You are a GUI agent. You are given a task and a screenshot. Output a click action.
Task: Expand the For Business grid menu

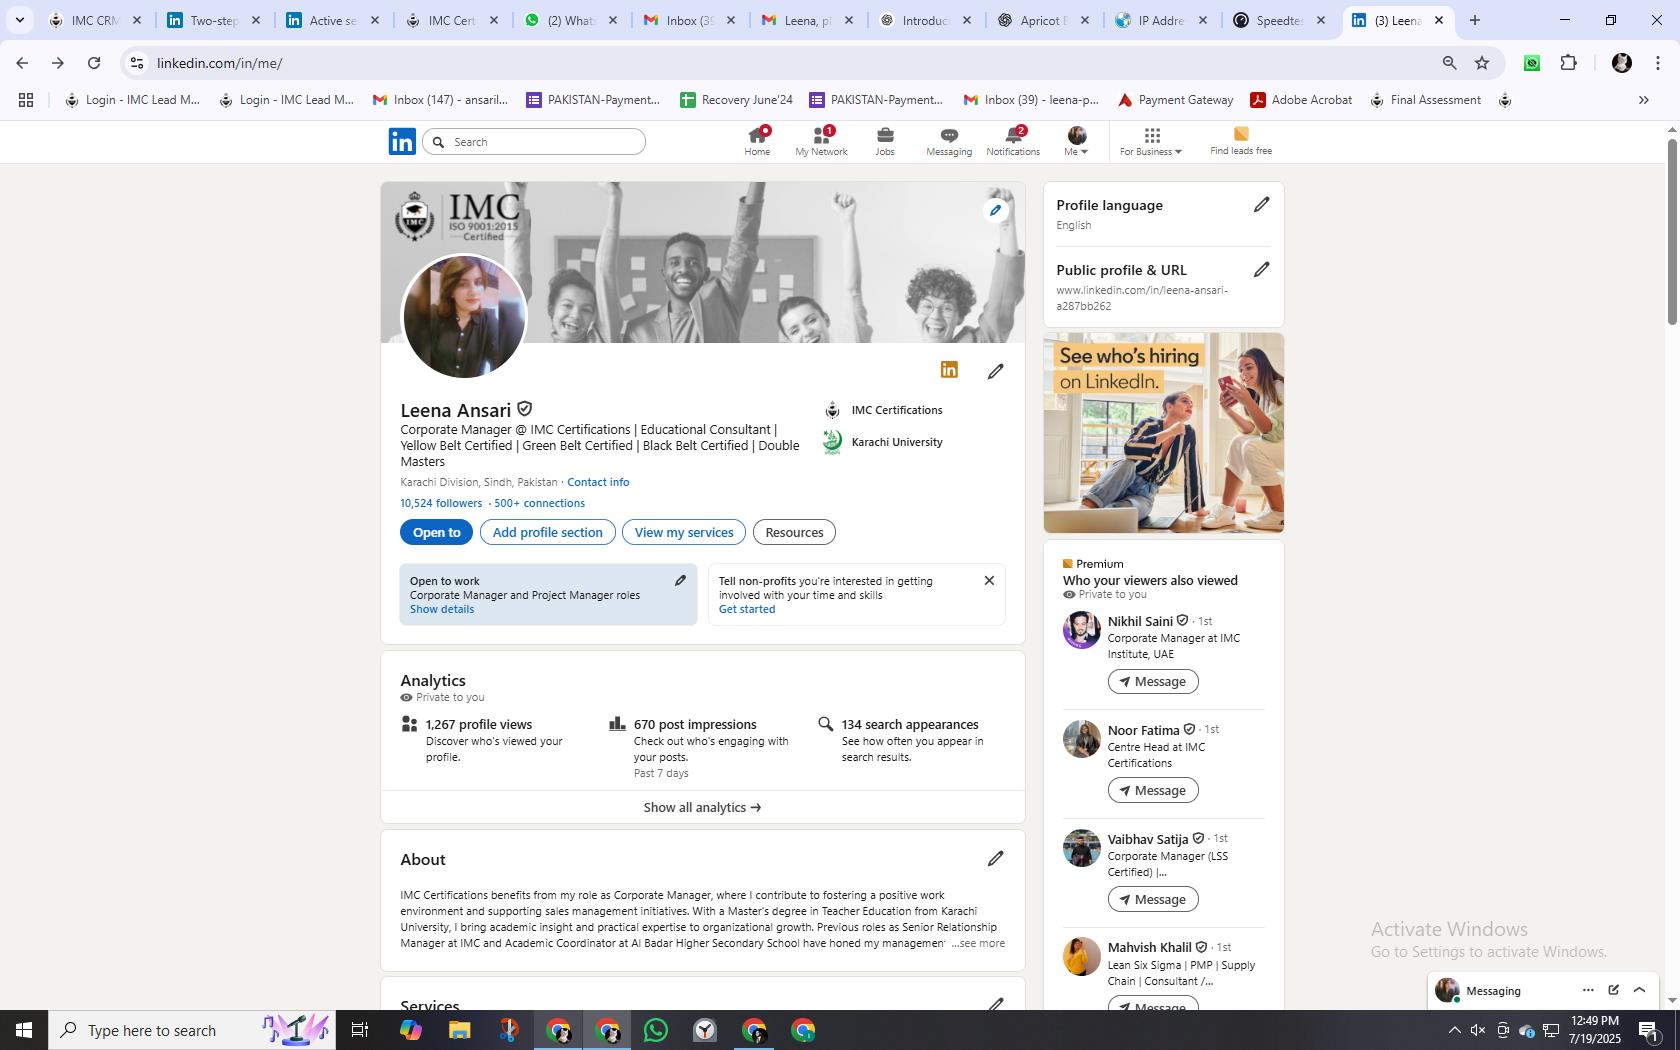(1151, 141)
